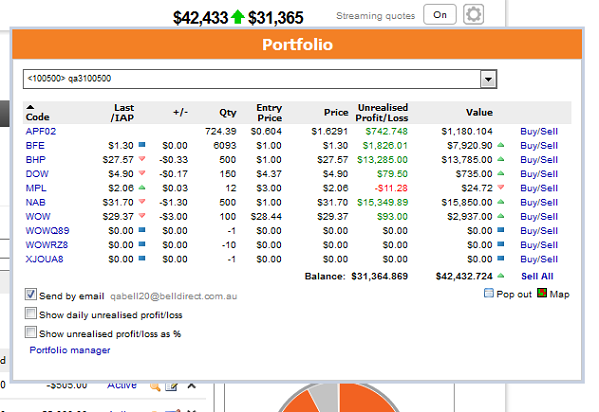Image resolution: width=599 pixels, height=412 pixels.
Task: Uncheck Send by email checkbox
Action: click(31, 294)
